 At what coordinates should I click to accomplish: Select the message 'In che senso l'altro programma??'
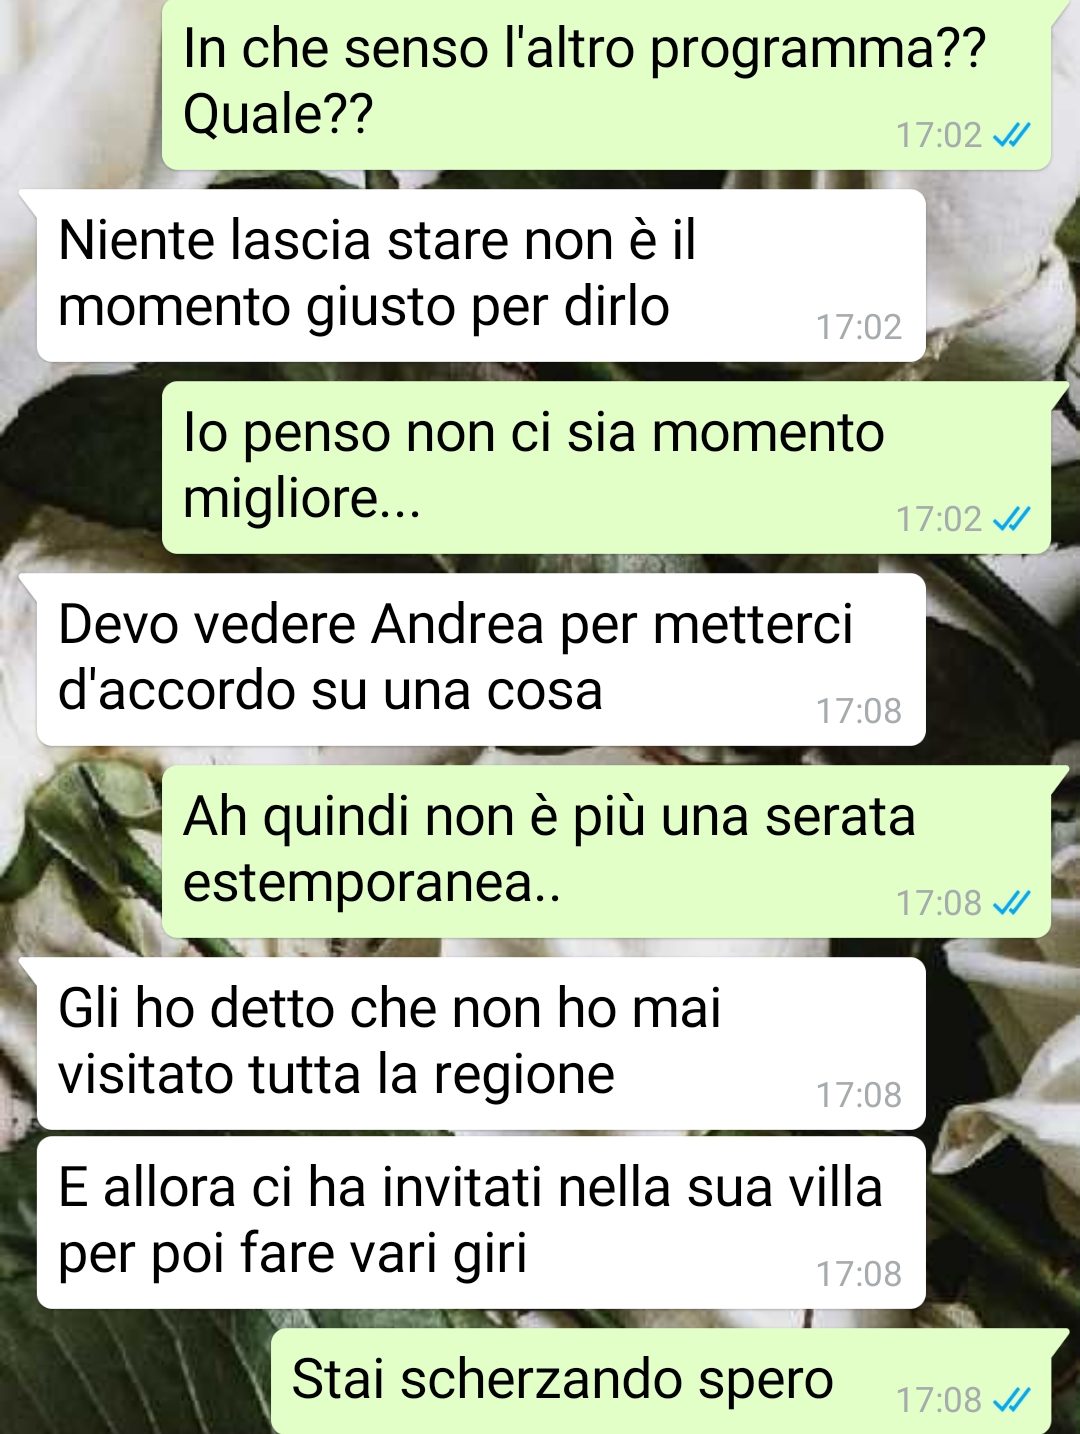(x=606, y=83)
